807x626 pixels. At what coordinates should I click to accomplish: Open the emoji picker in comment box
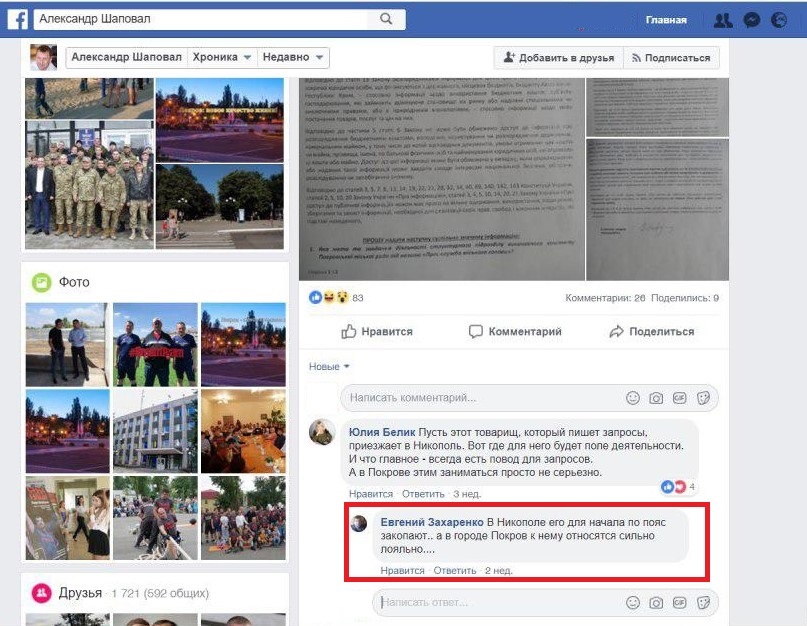[x=633, y=398]
